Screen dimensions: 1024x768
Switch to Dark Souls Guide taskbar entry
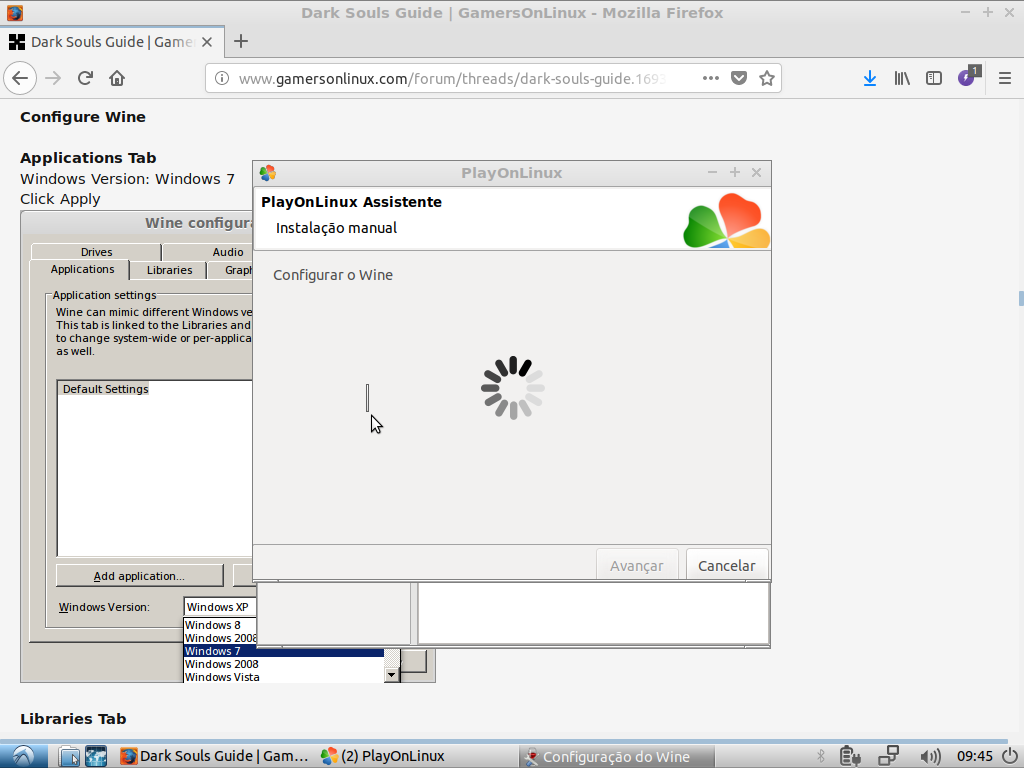[214, 756]
